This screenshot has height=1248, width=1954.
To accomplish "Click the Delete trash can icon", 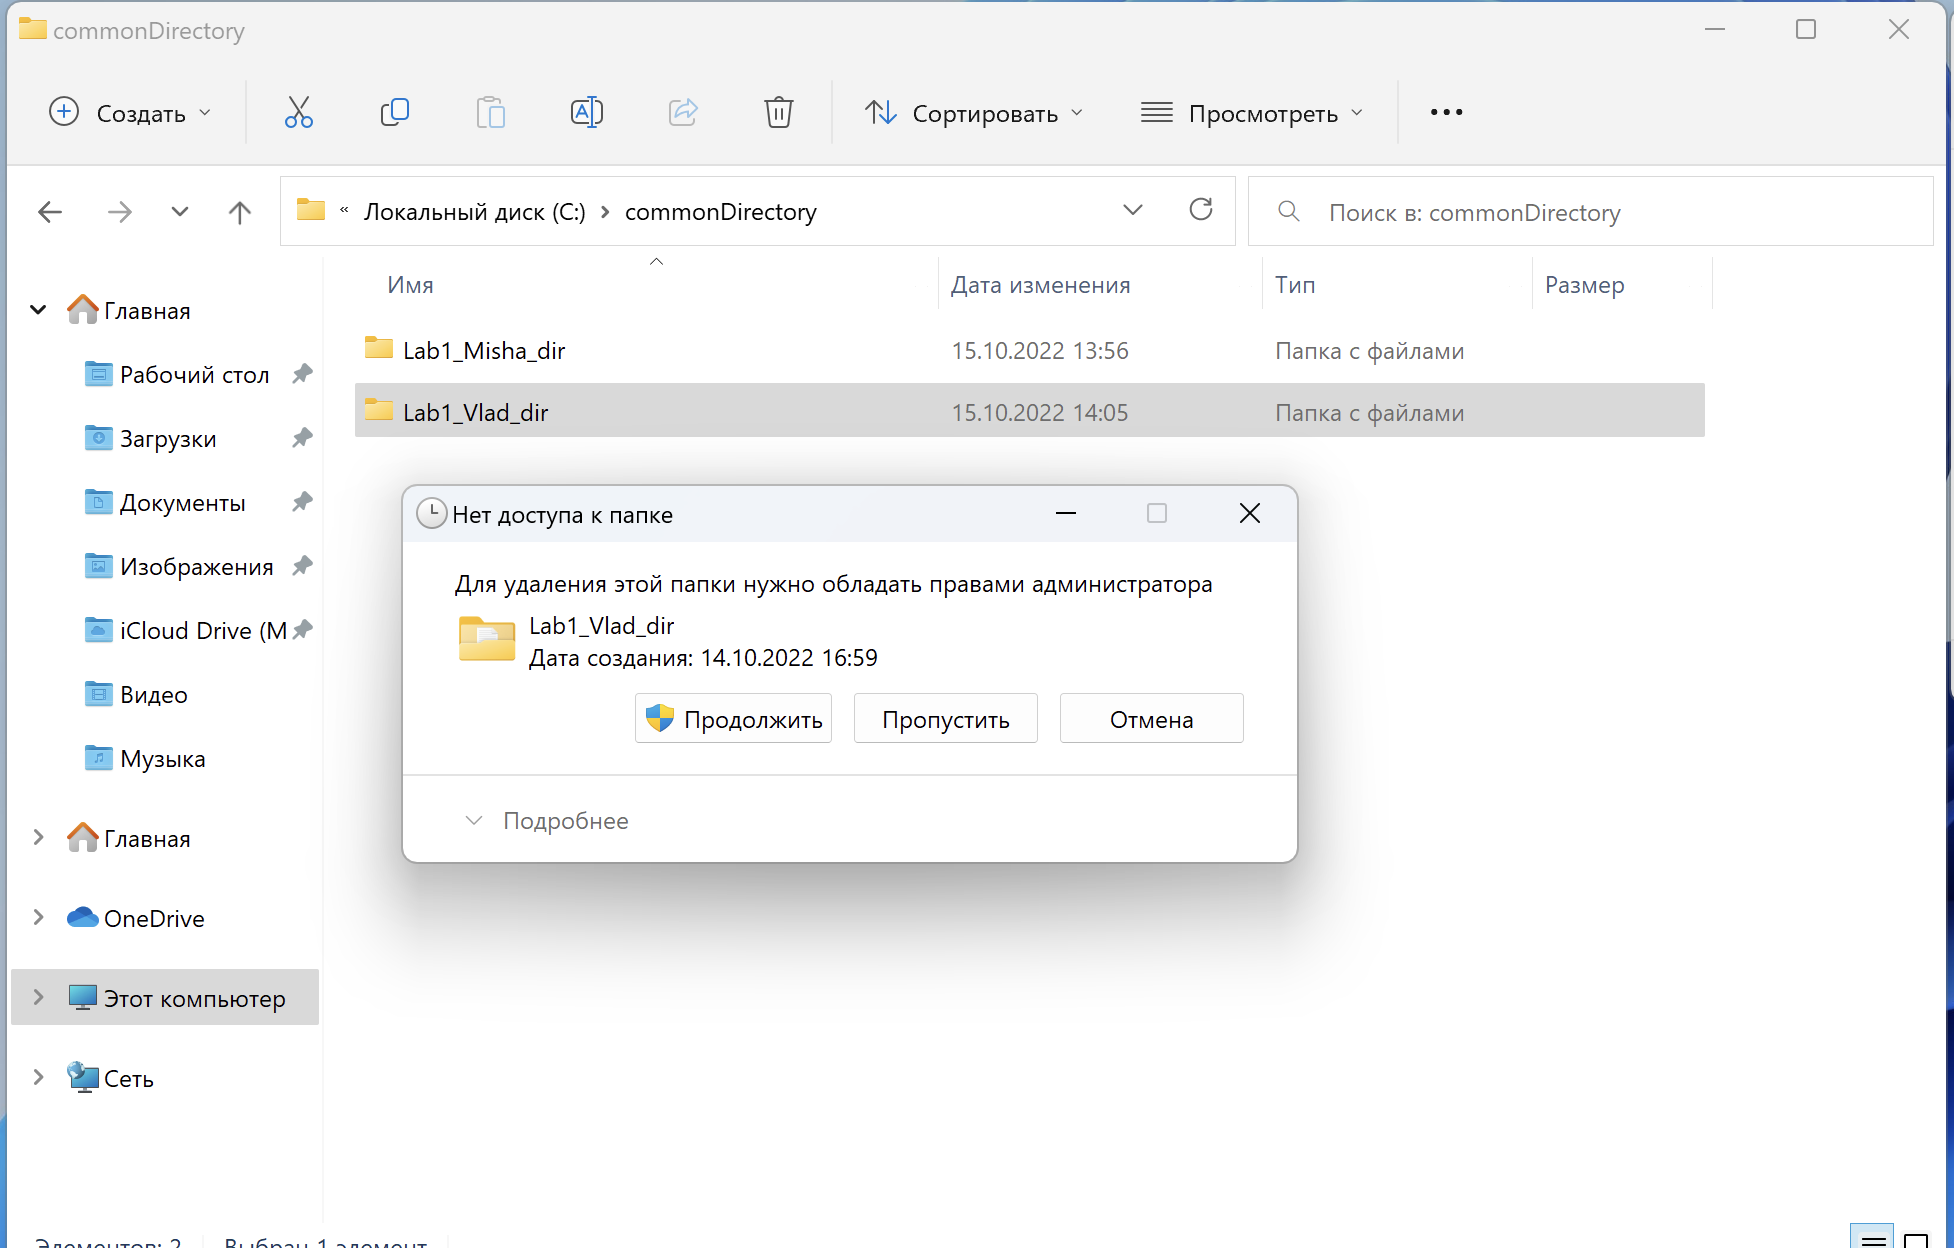I will pos(778,112).
